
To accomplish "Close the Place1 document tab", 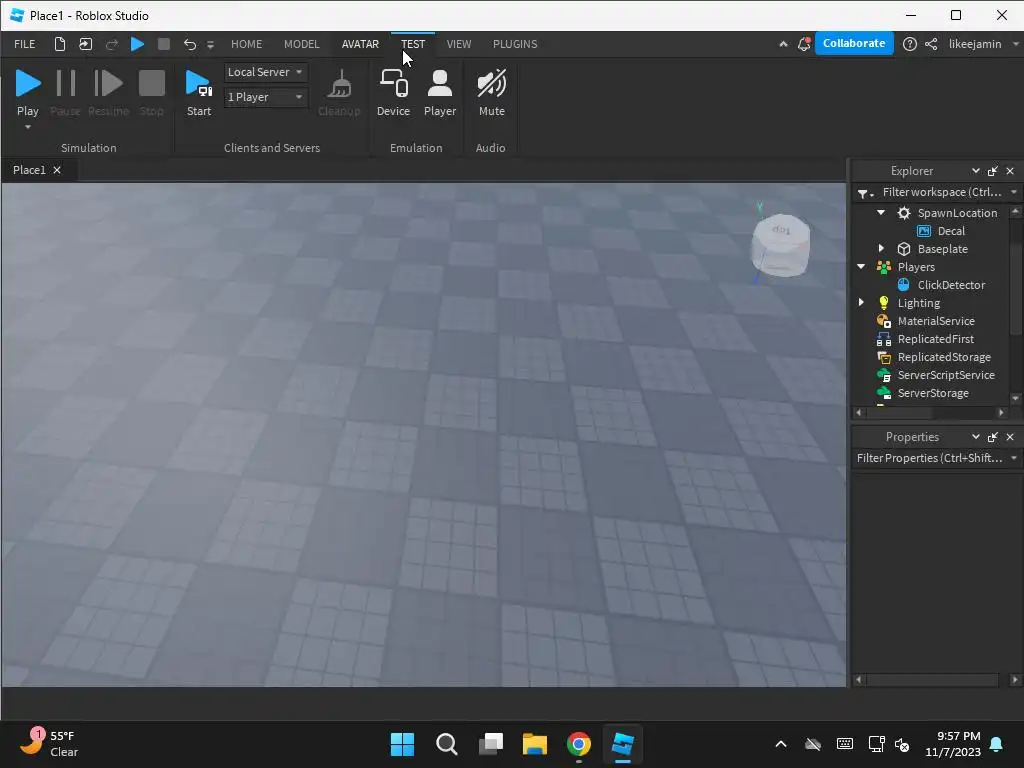I will pyautogui.click(x=57, y=170).
